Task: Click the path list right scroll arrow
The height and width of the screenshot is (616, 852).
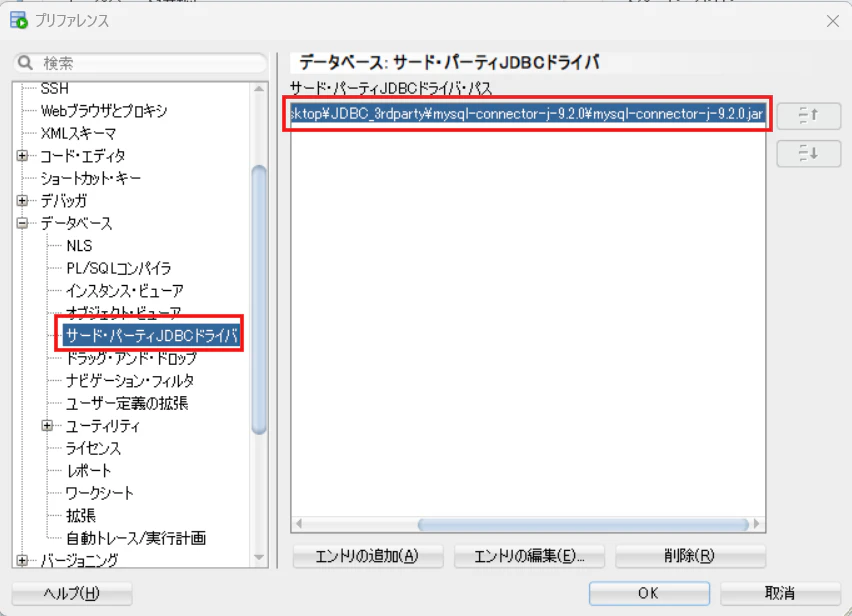Action: coord(757,524)
